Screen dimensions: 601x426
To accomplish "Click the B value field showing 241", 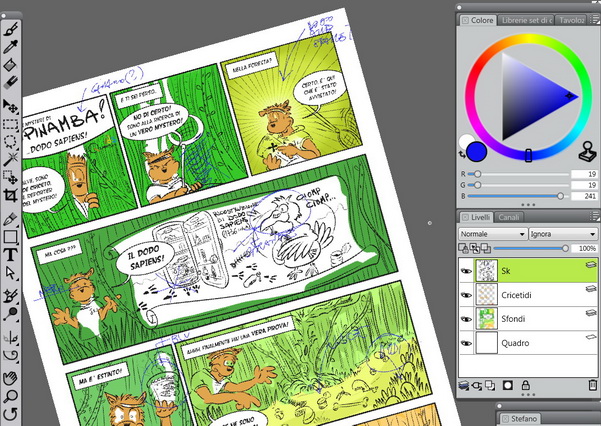I will point(584,196).
